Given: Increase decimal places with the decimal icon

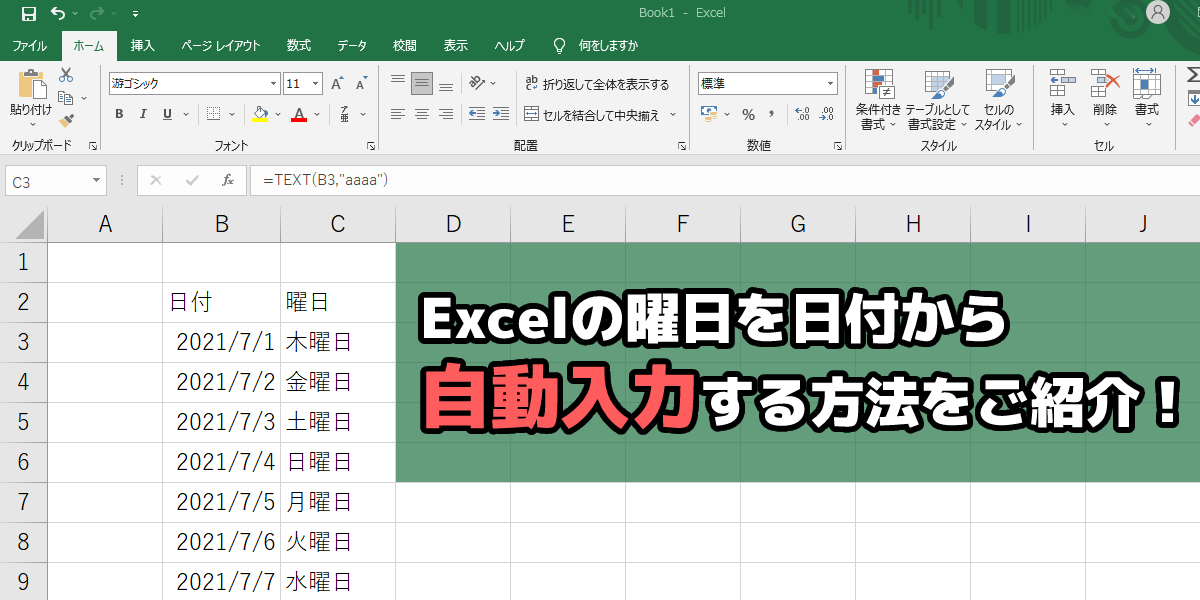Looking at the screenshot, I should (x=801, y=115).
